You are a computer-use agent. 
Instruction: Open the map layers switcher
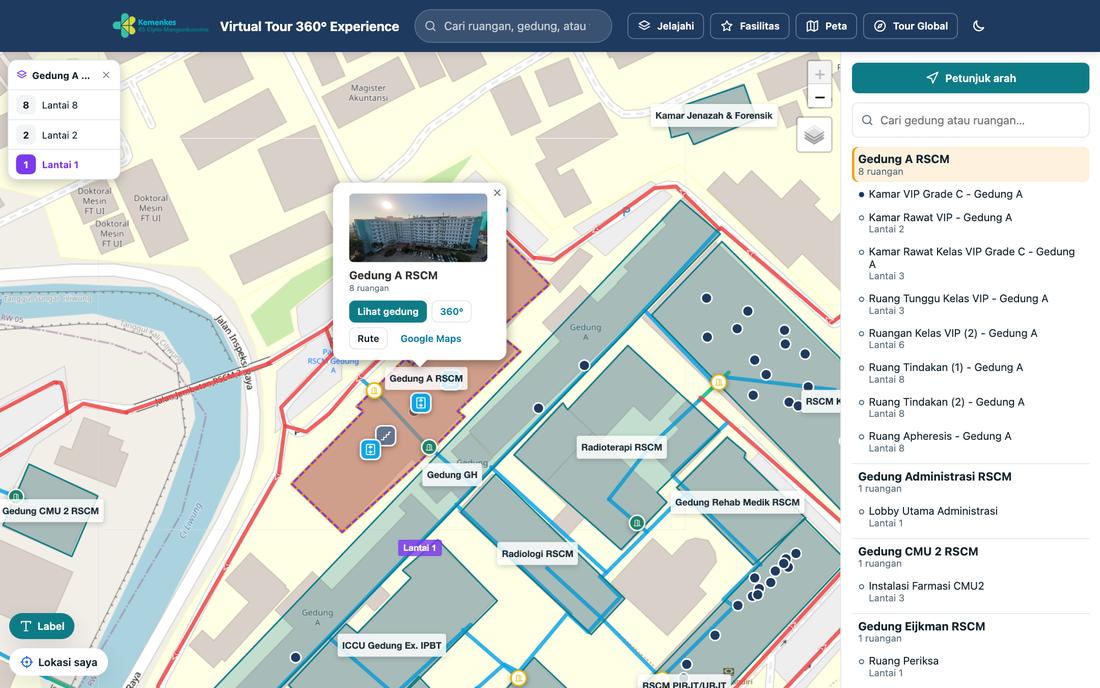(814, 135)
